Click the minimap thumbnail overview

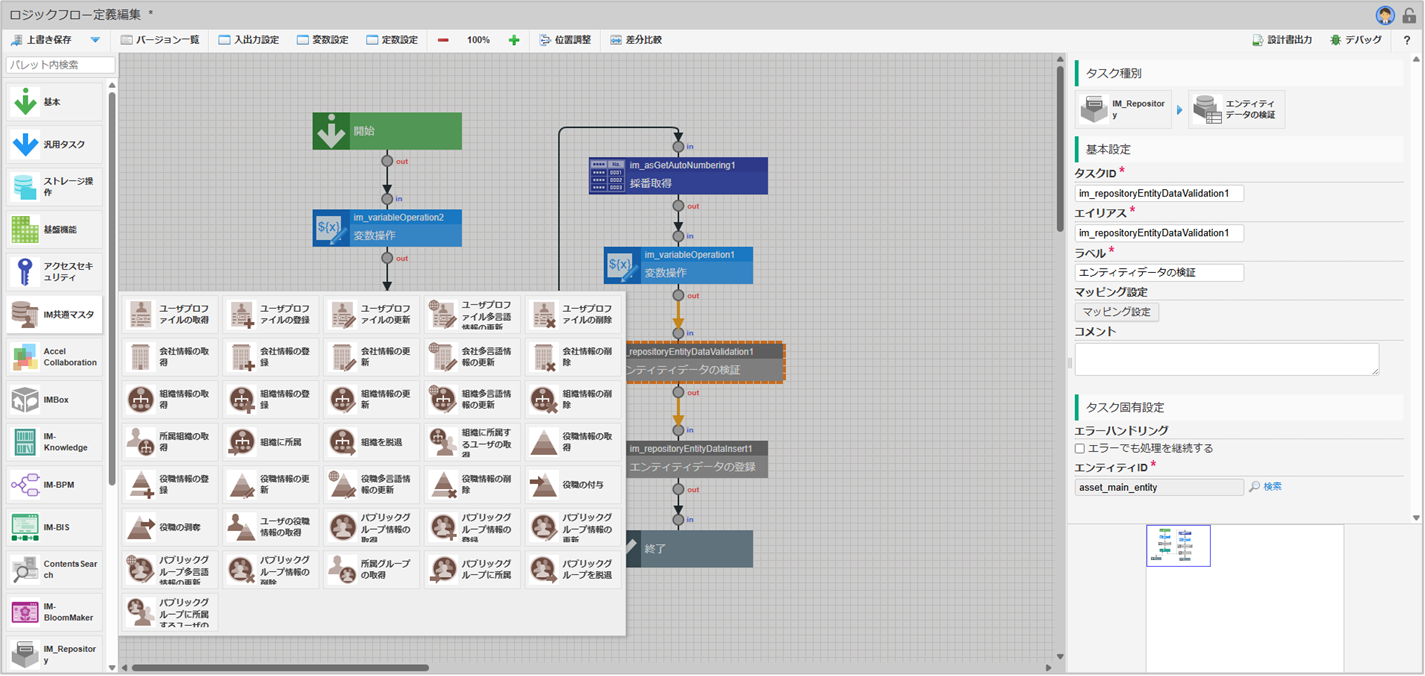(1178, 546)
